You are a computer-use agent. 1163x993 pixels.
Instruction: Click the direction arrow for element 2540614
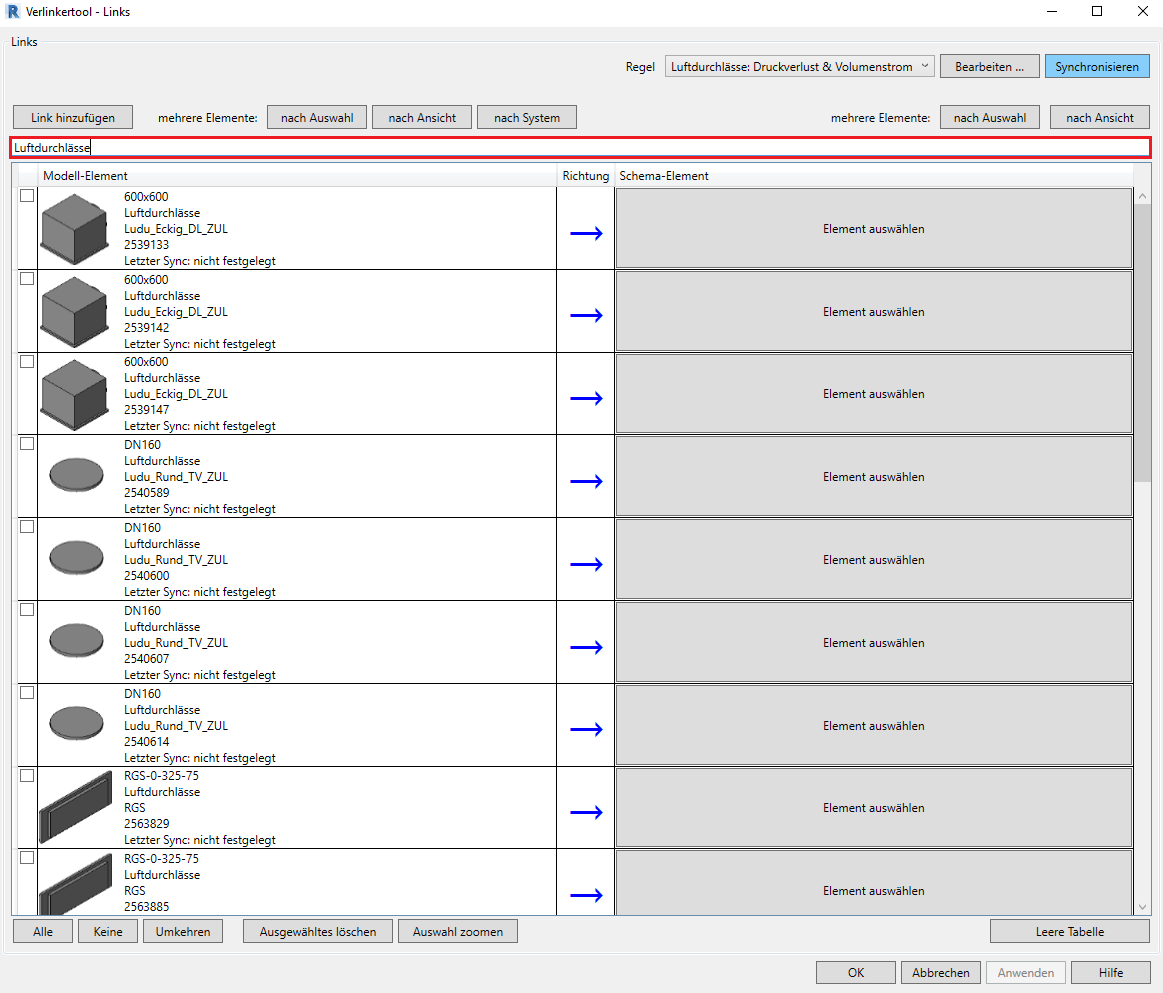(x=586, y=729)
